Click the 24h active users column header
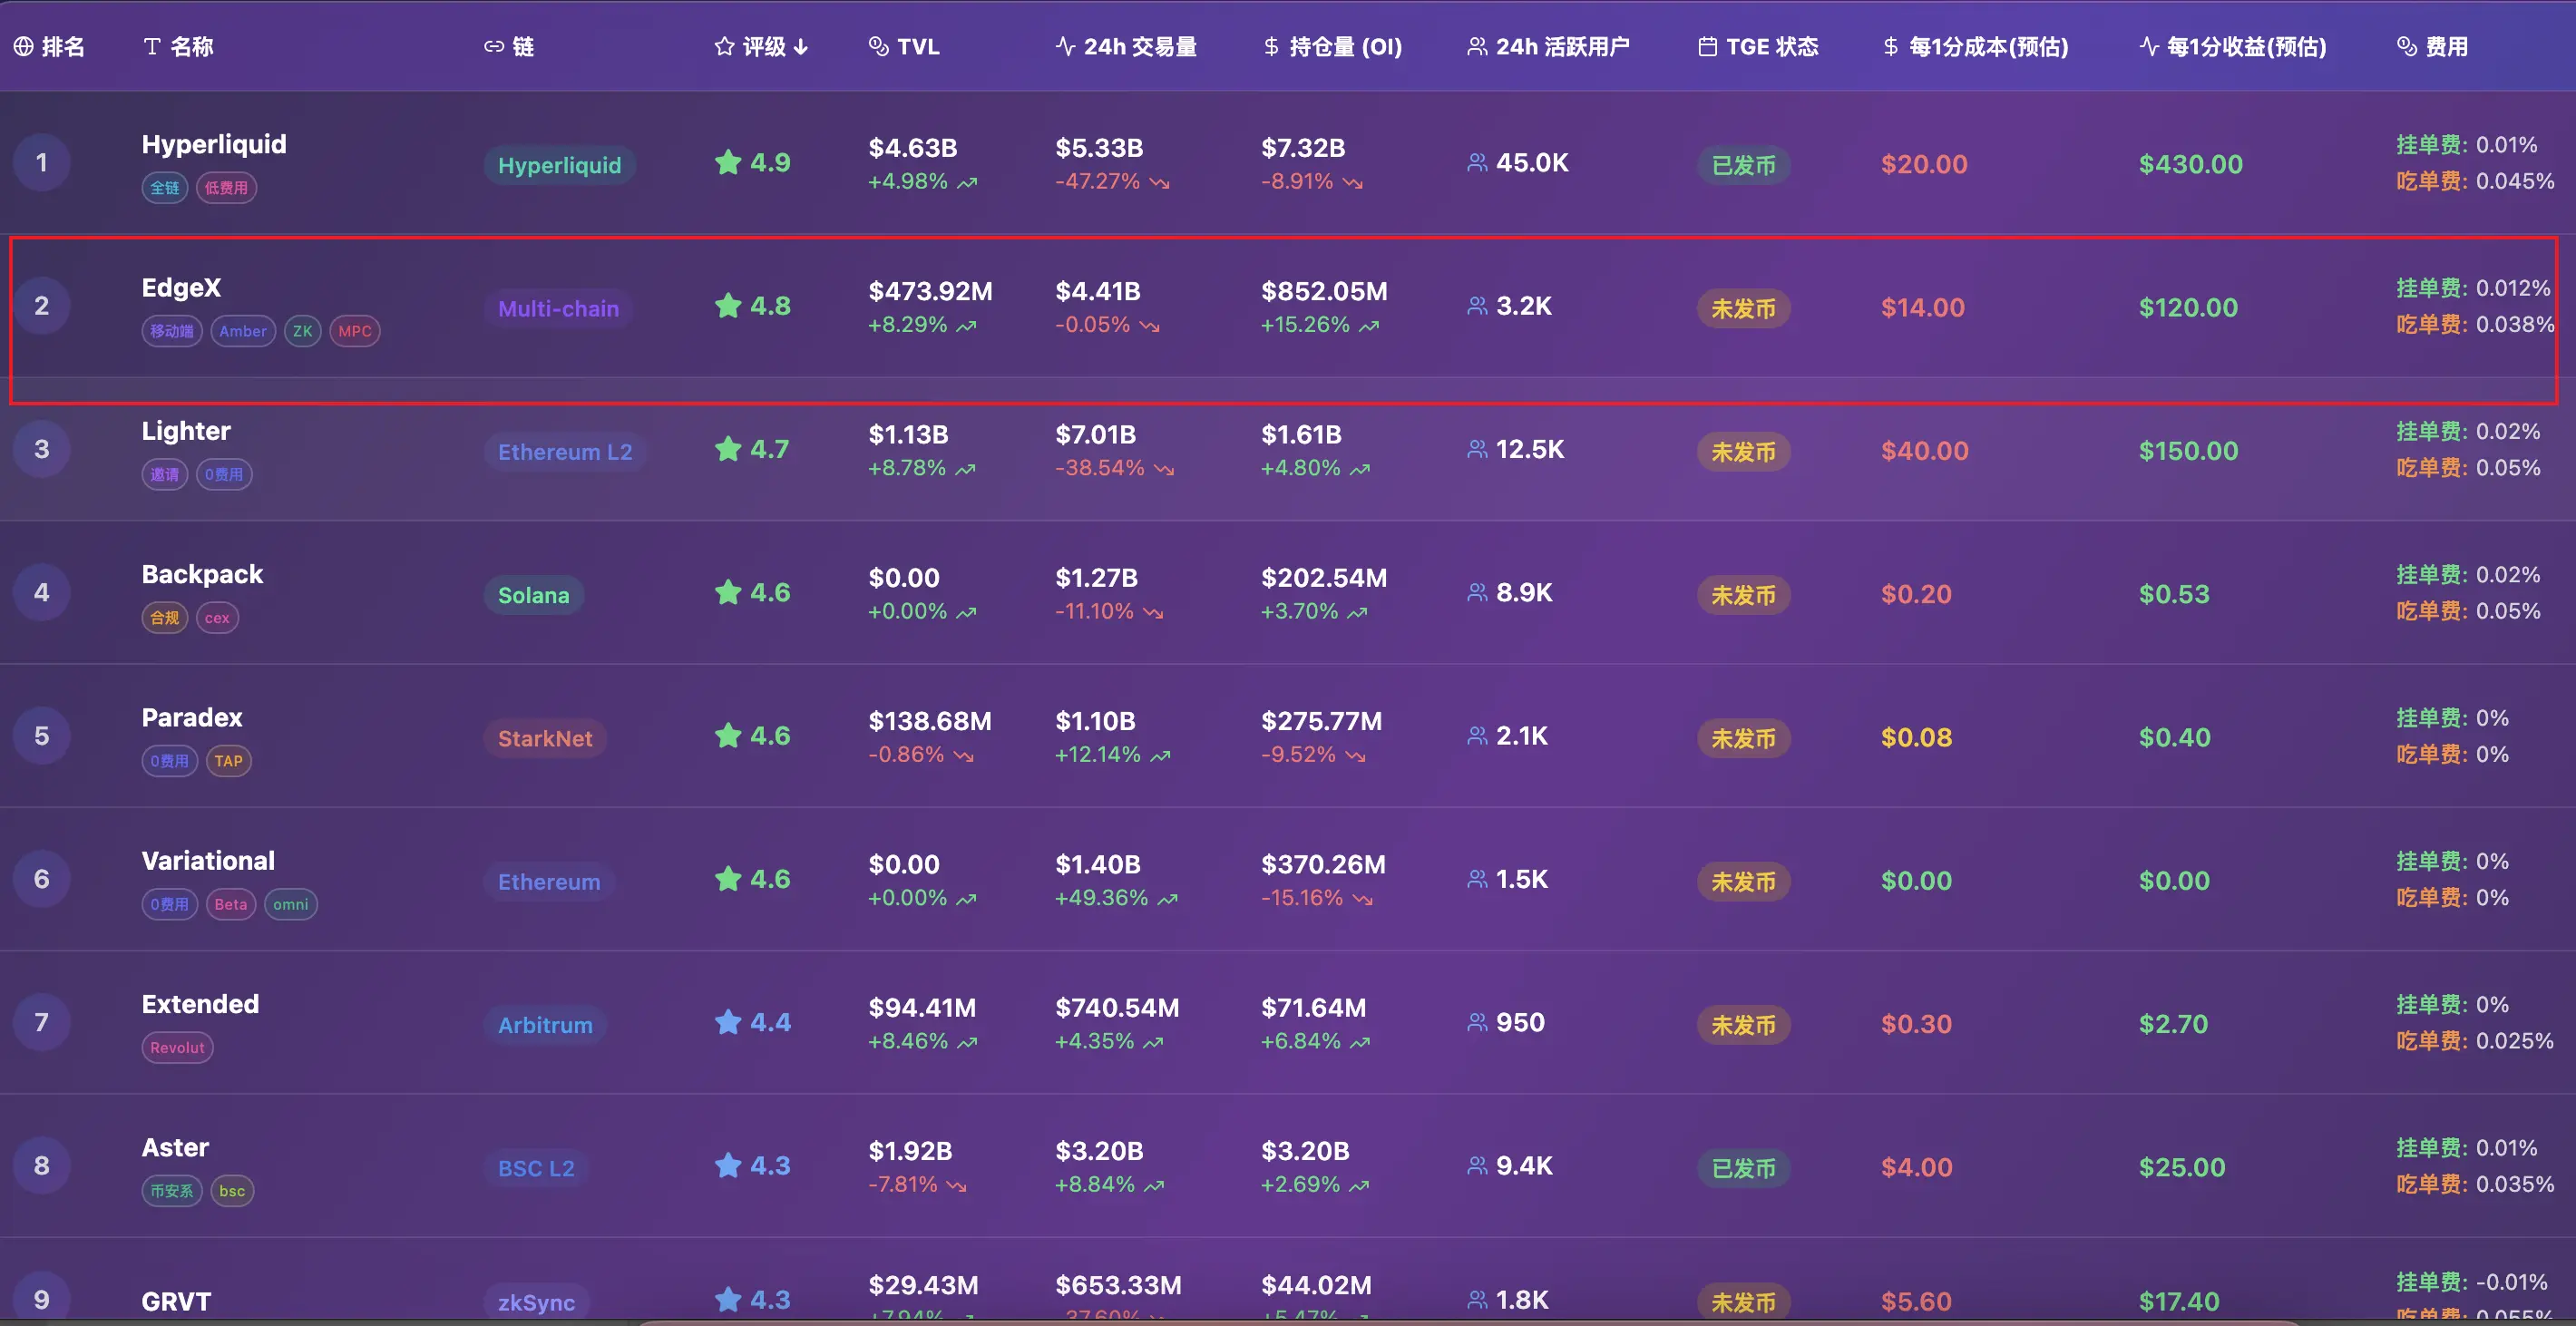The width and height of the screenshot is (2576, 1326). (x=1561, y=47)
